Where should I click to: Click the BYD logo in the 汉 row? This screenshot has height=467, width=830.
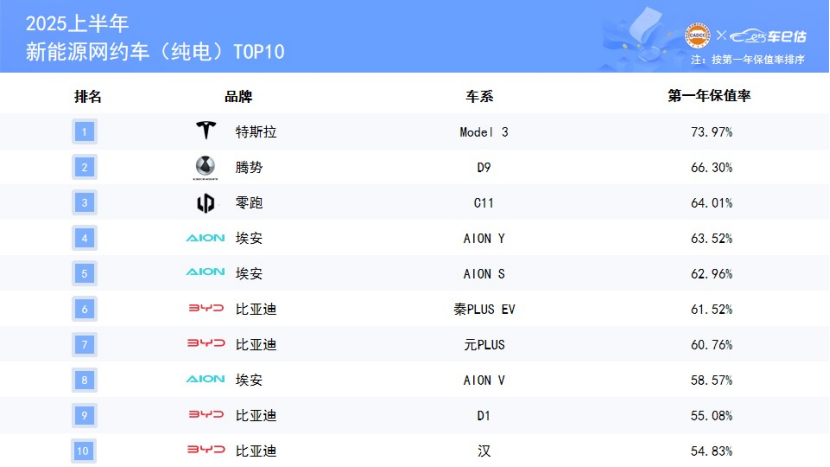(206, 450)
